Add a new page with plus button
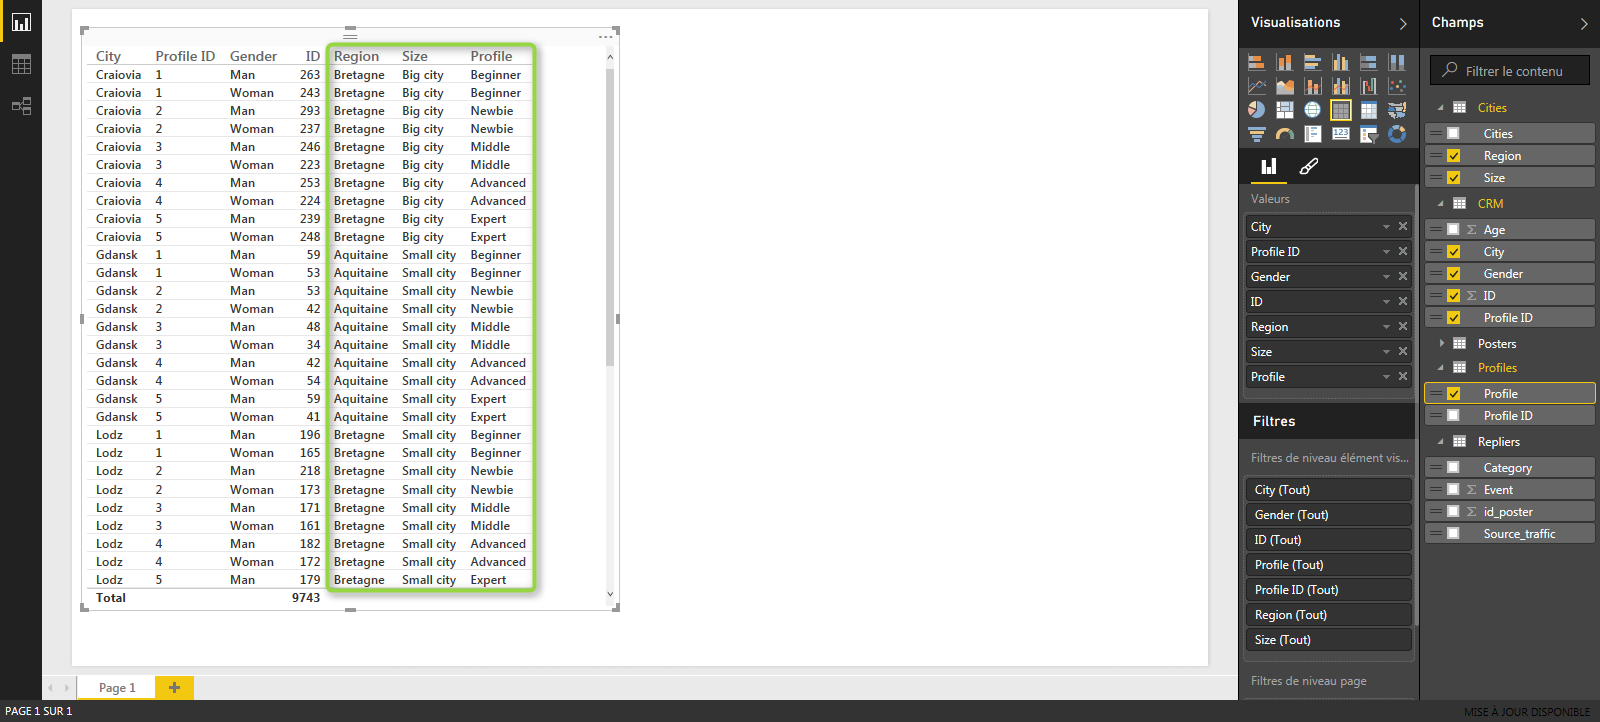 tap(174, 688)
